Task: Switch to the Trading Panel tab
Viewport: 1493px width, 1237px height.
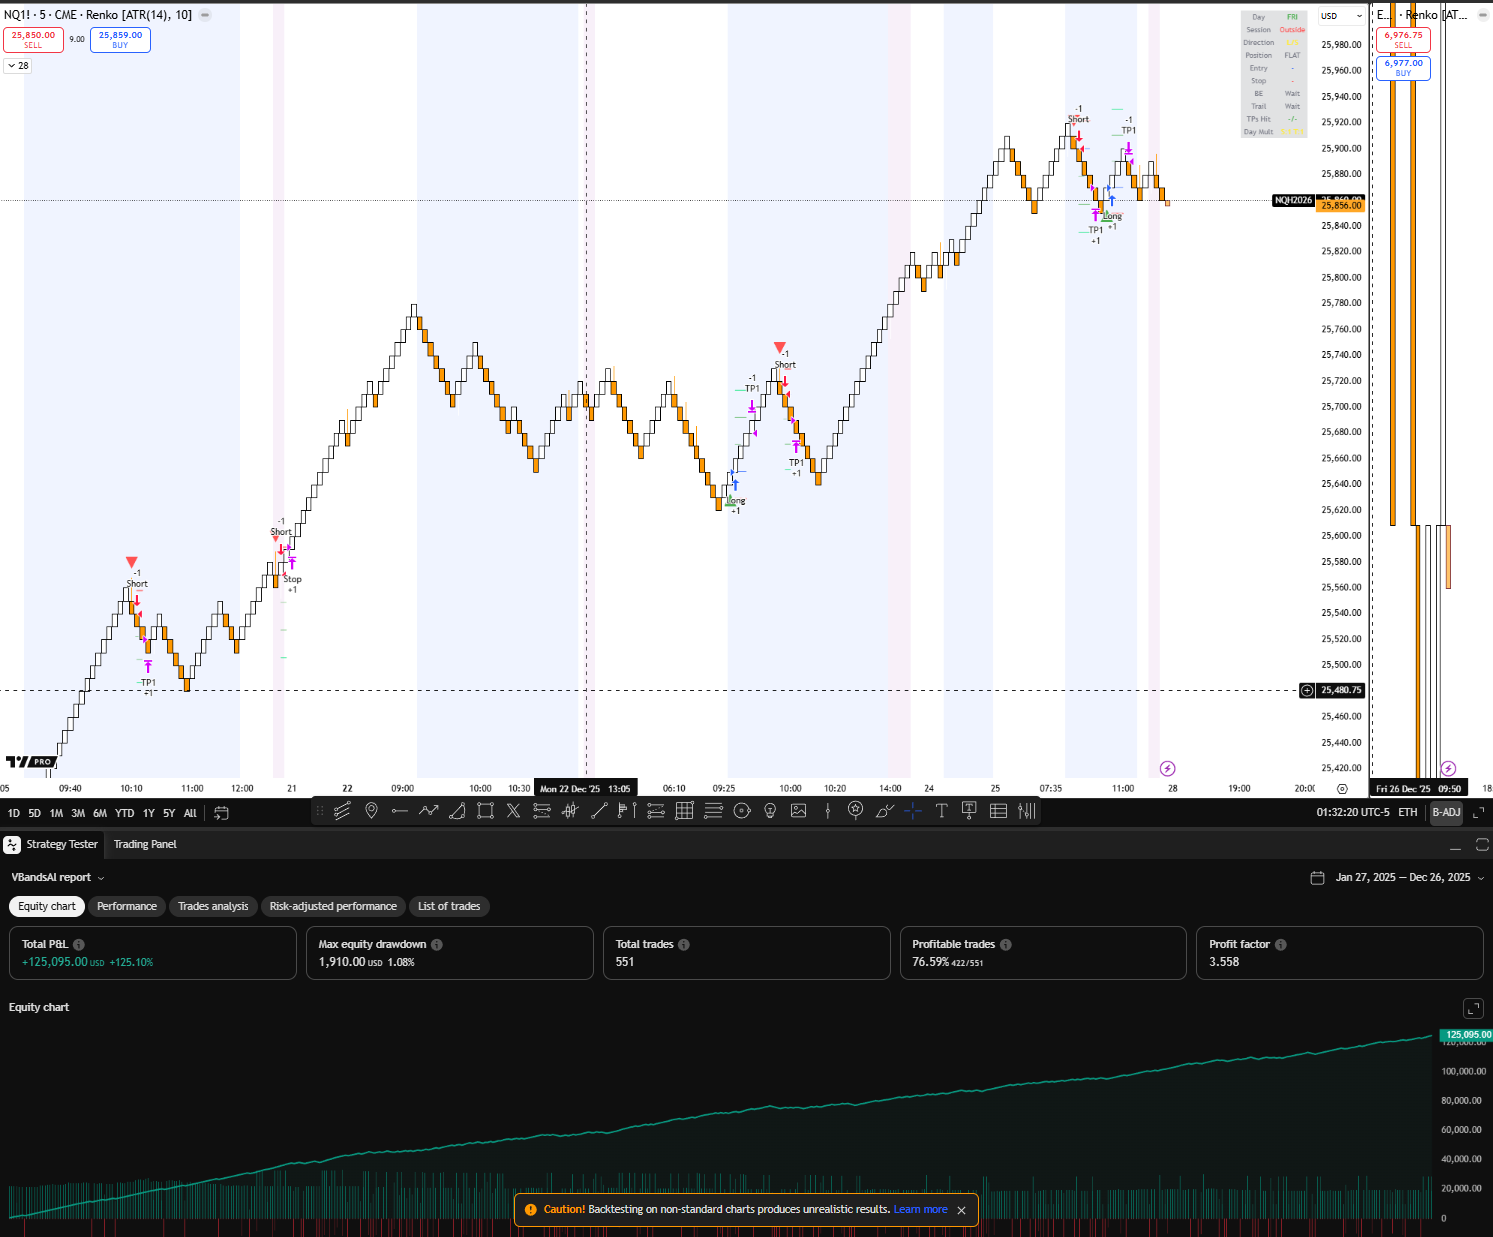Action: 145,845
